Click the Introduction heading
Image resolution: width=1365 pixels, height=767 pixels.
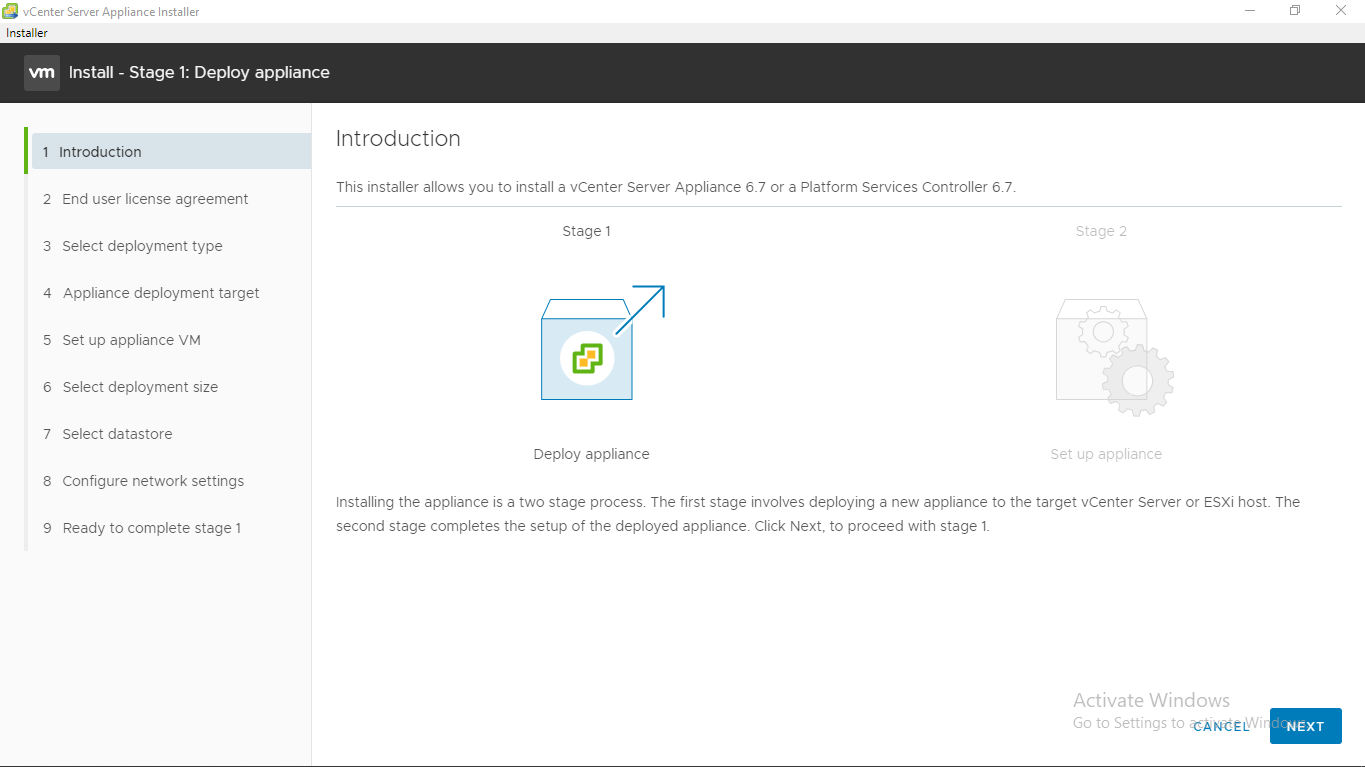pyautogui.click(x=398, y=139)
